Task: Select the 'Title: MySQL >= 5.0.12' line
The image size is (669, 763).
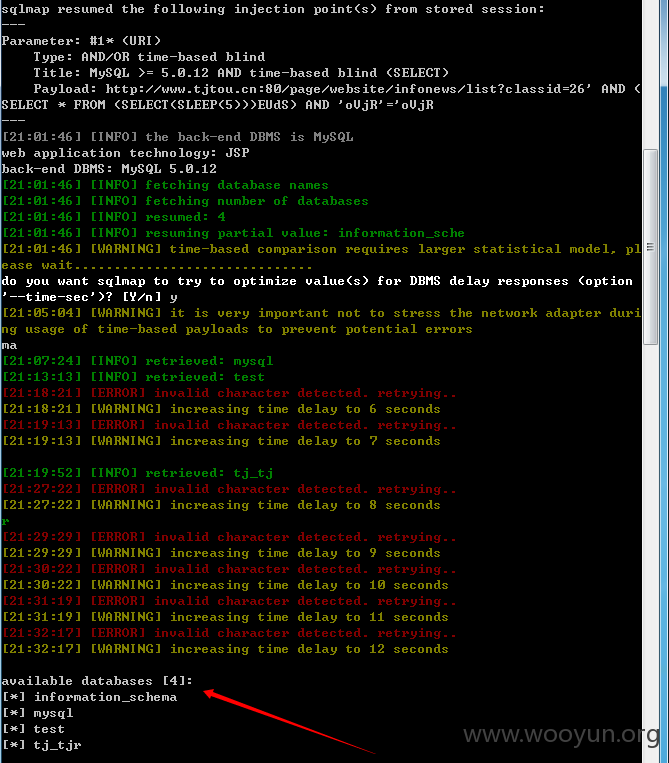Action: point(241,73)
